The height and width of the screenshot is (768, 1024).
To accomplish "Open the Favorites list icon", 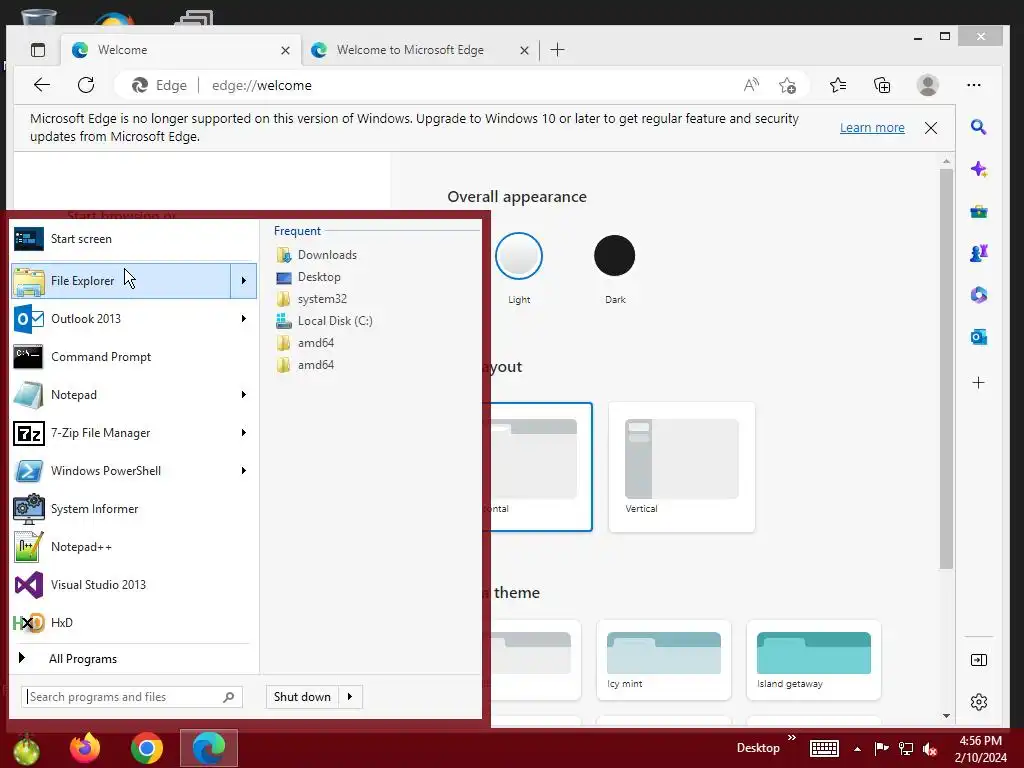I will coord(838,85).
